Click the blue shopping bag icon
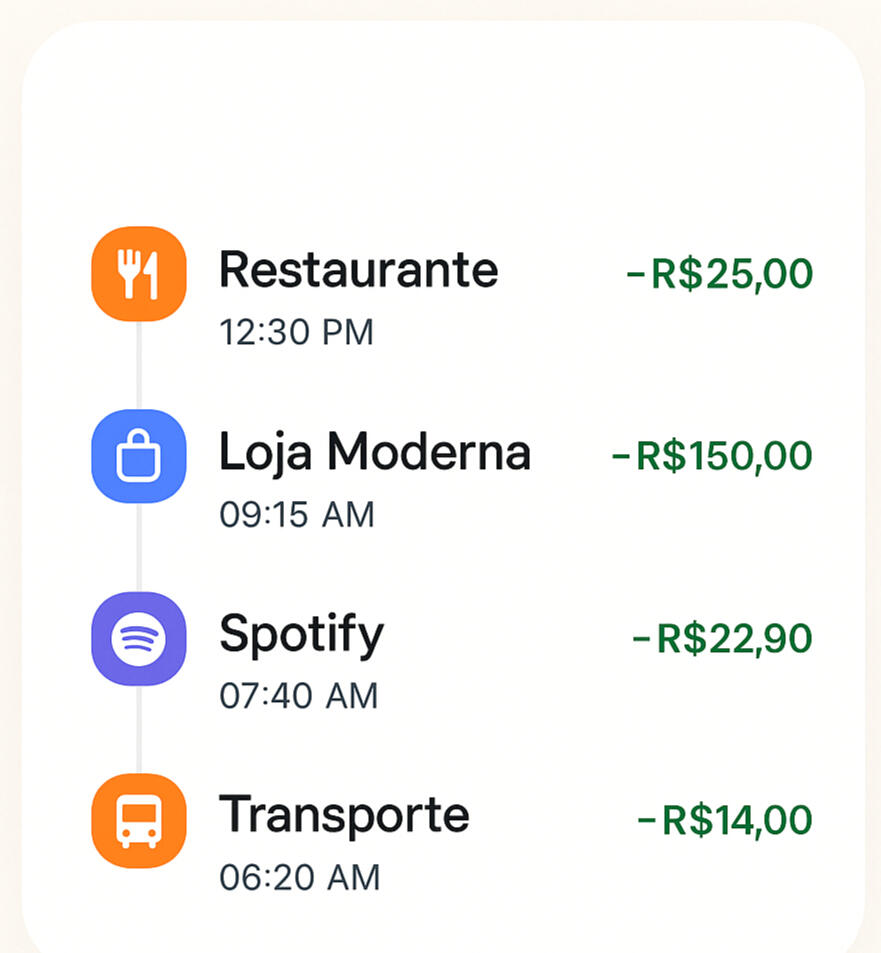881x953 pixels. point(138,456)
